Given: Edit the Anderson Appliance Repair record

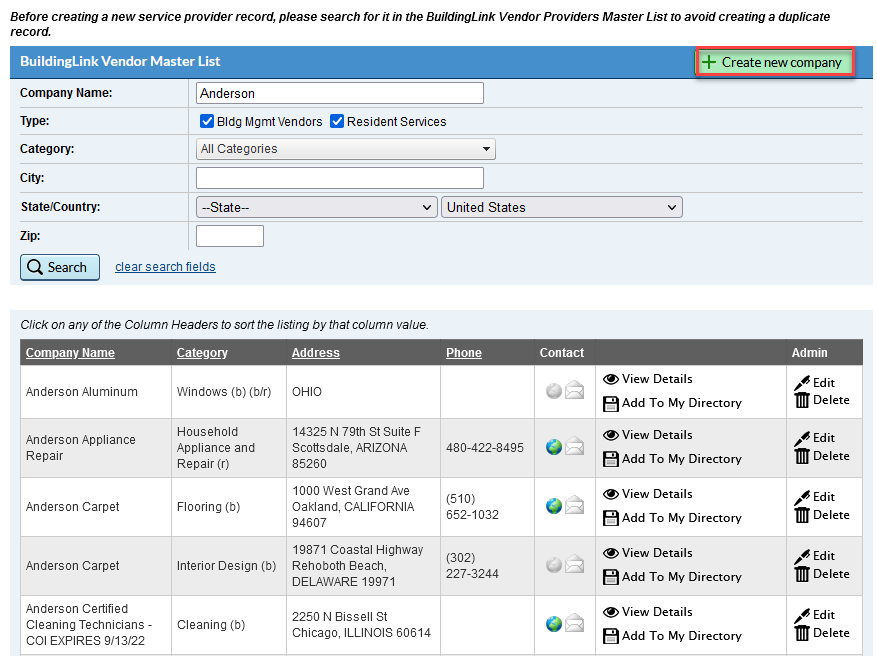Looking at the screenshot, I should pos(814,438).
